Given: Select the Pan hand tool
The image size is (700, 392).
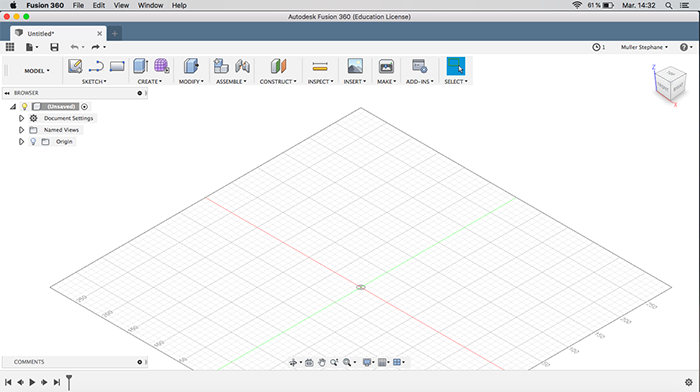Looking at the screenshot, I should pyautogui.click(x=321, y=363).
